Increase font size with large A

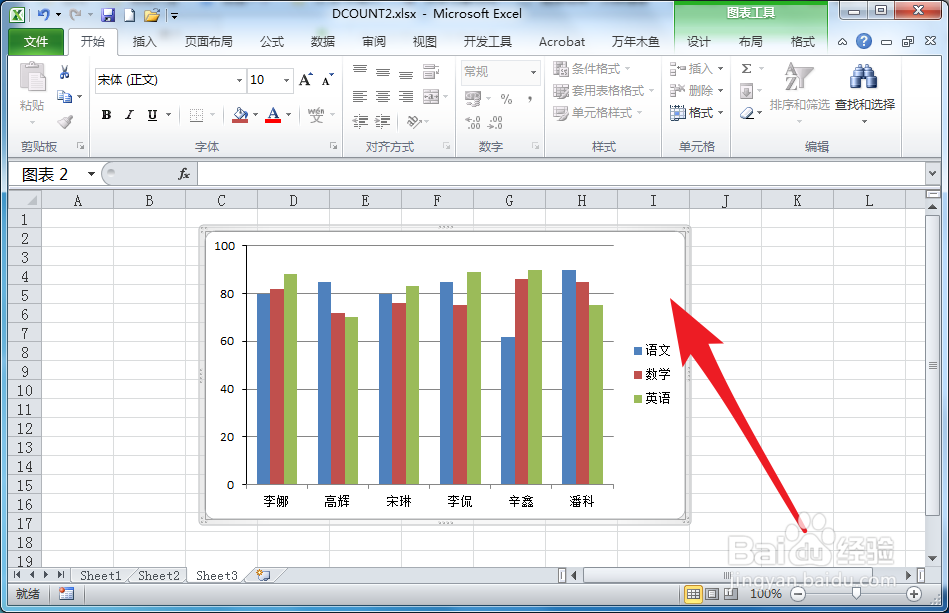(306, 80)
